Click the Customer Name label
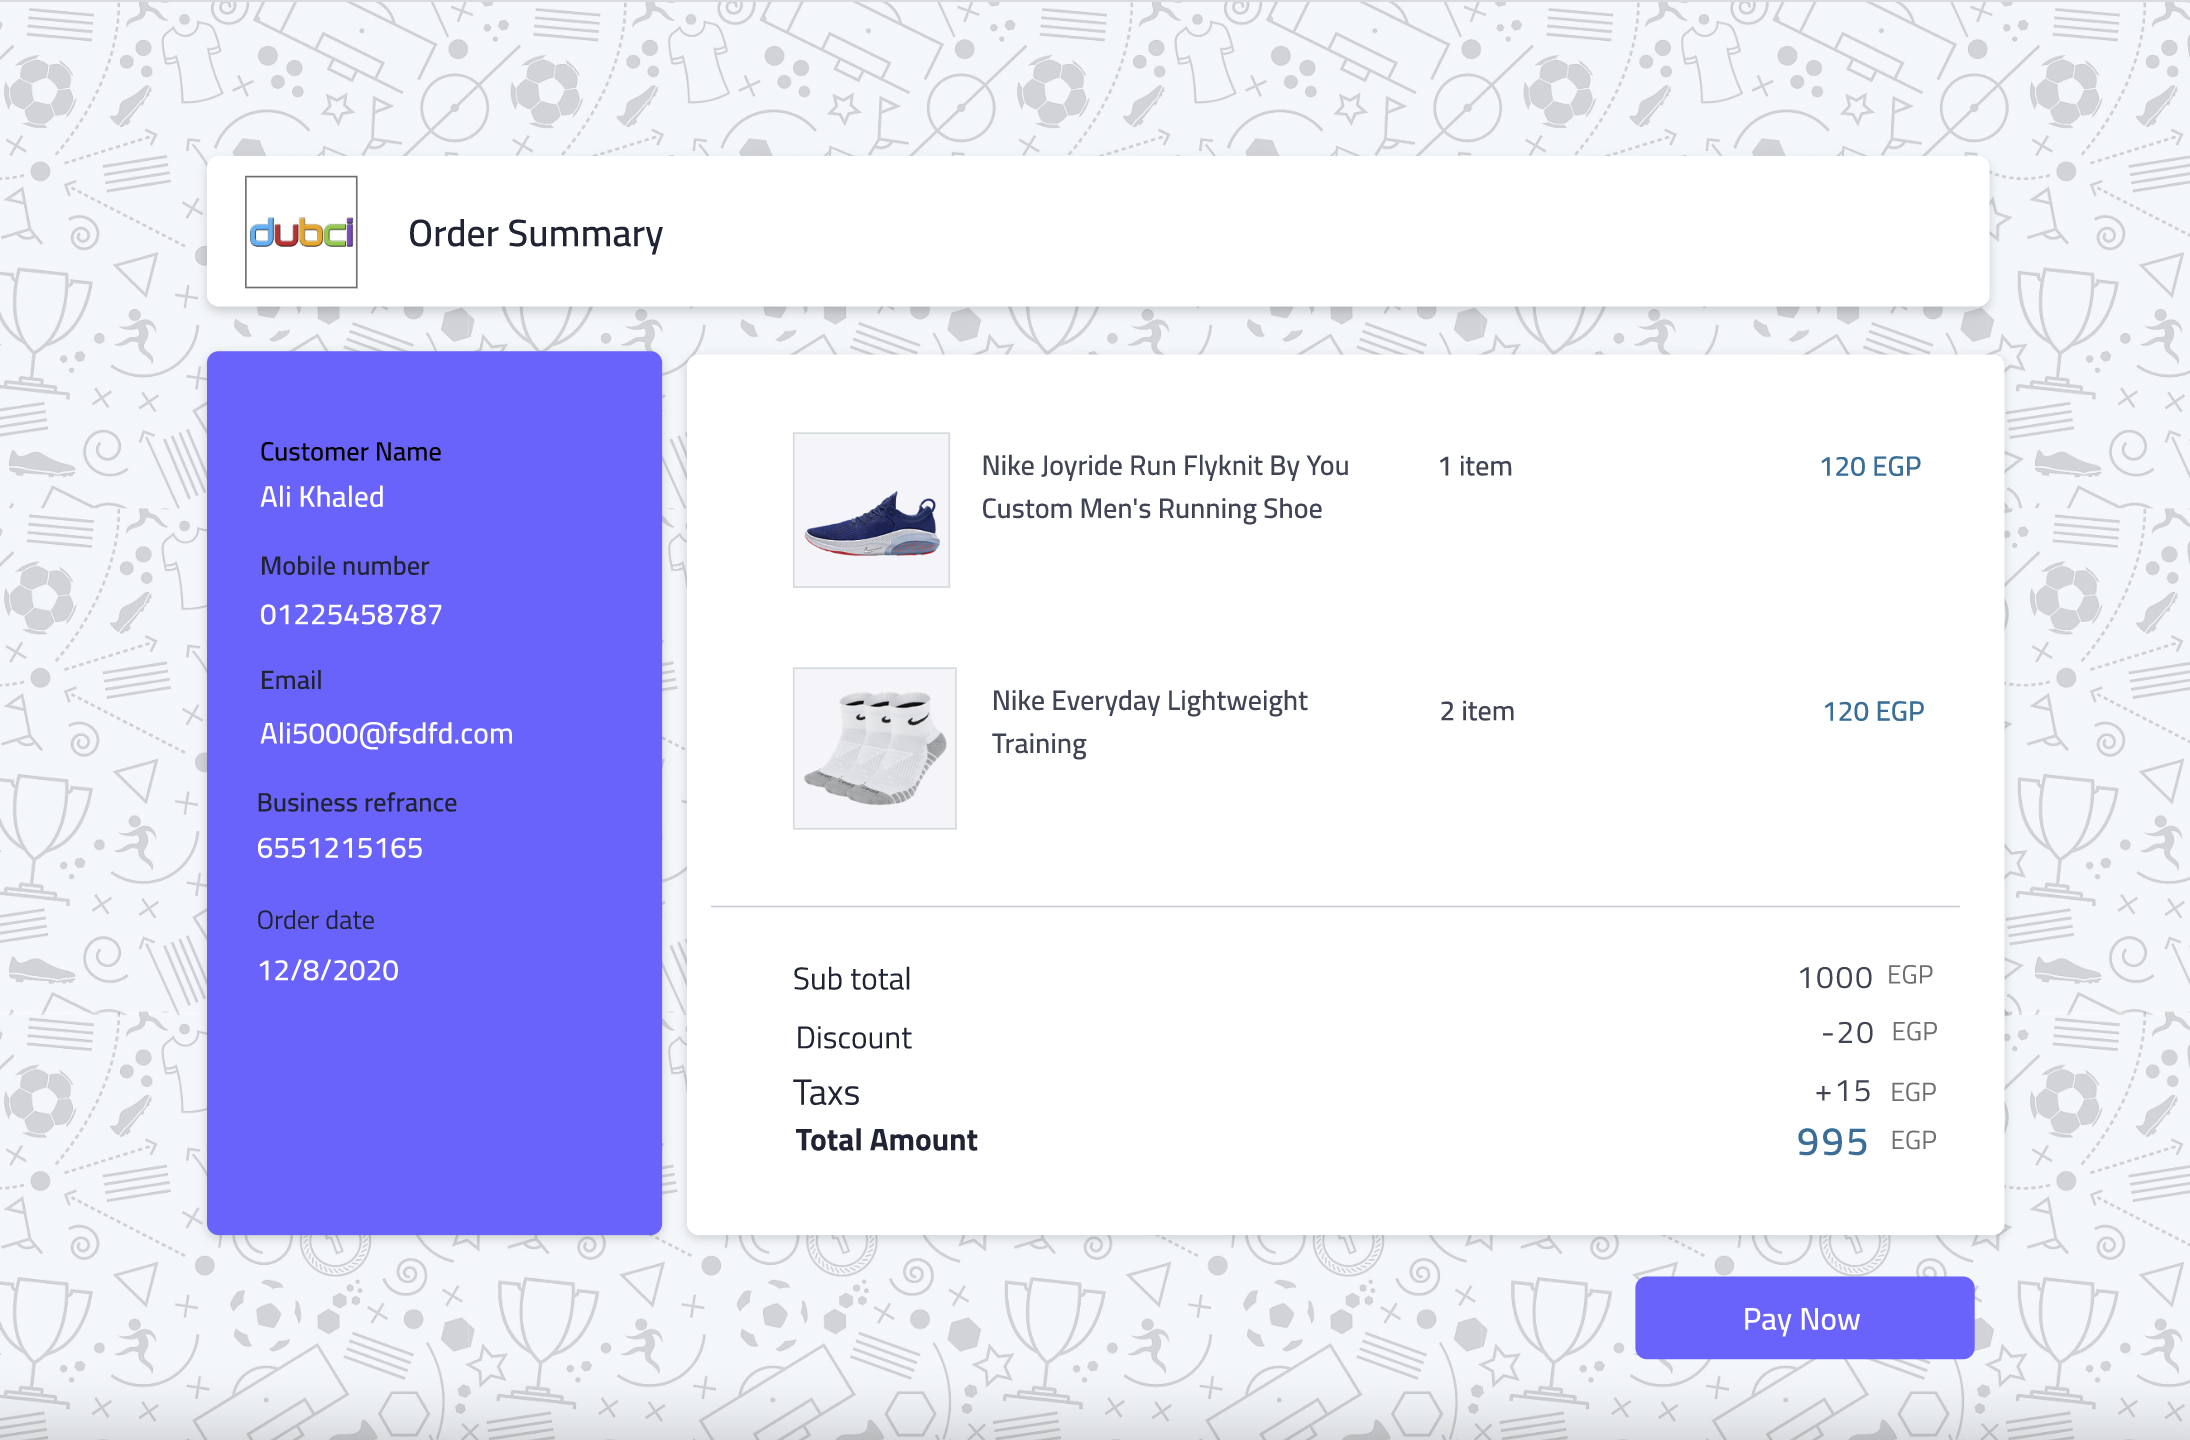2190x1440 pixels. click(x=350, y=452)
